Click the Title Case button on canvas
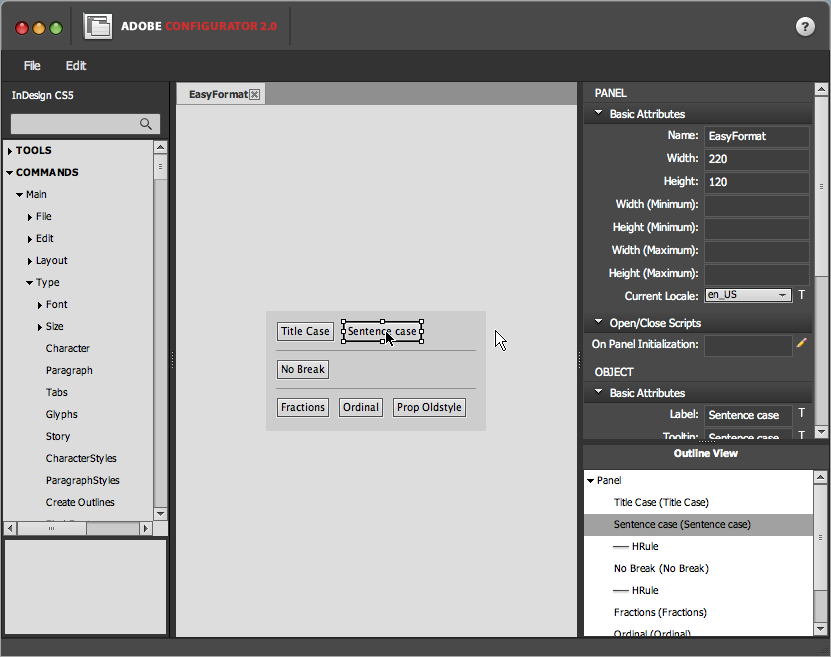 [305, 332]
